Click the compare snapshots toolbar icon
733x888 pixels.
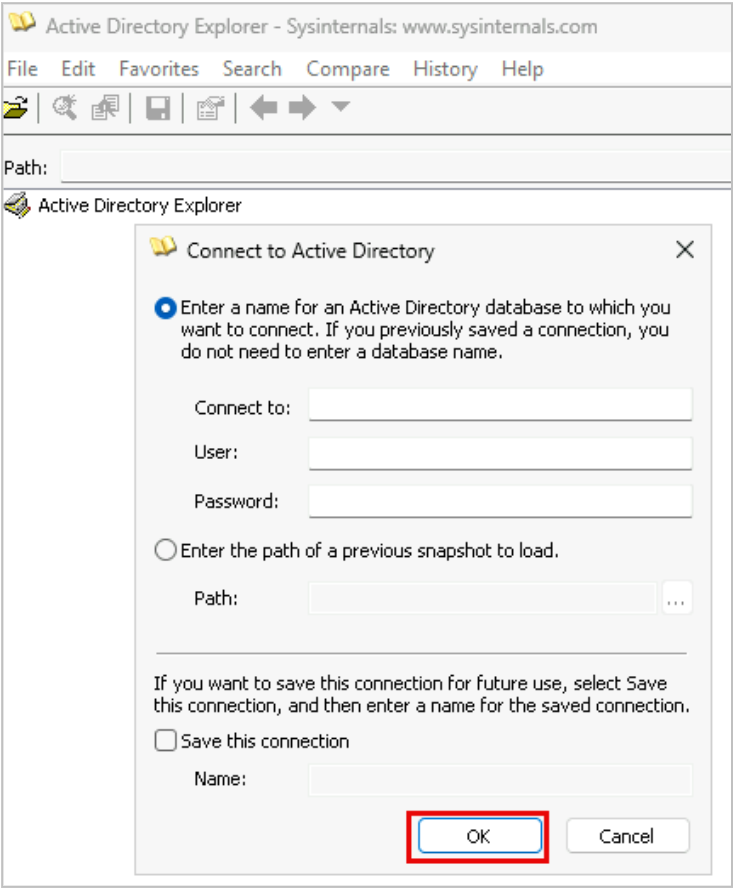click(x=105, y=109)
